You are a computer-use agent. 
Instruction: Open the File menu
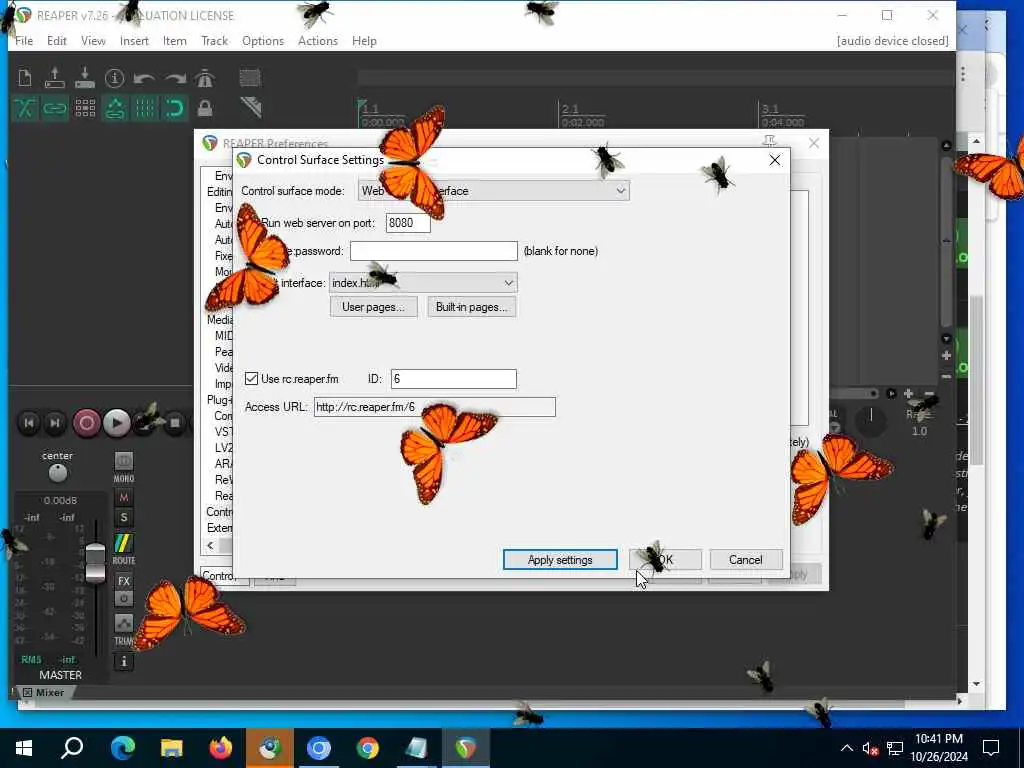pyautogui.click(x=24, y=40)
